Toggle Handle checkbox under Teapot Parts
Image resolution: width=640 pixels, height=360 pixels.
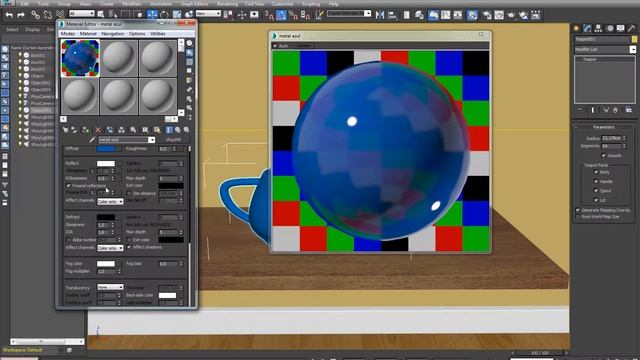tap(596, 182)
